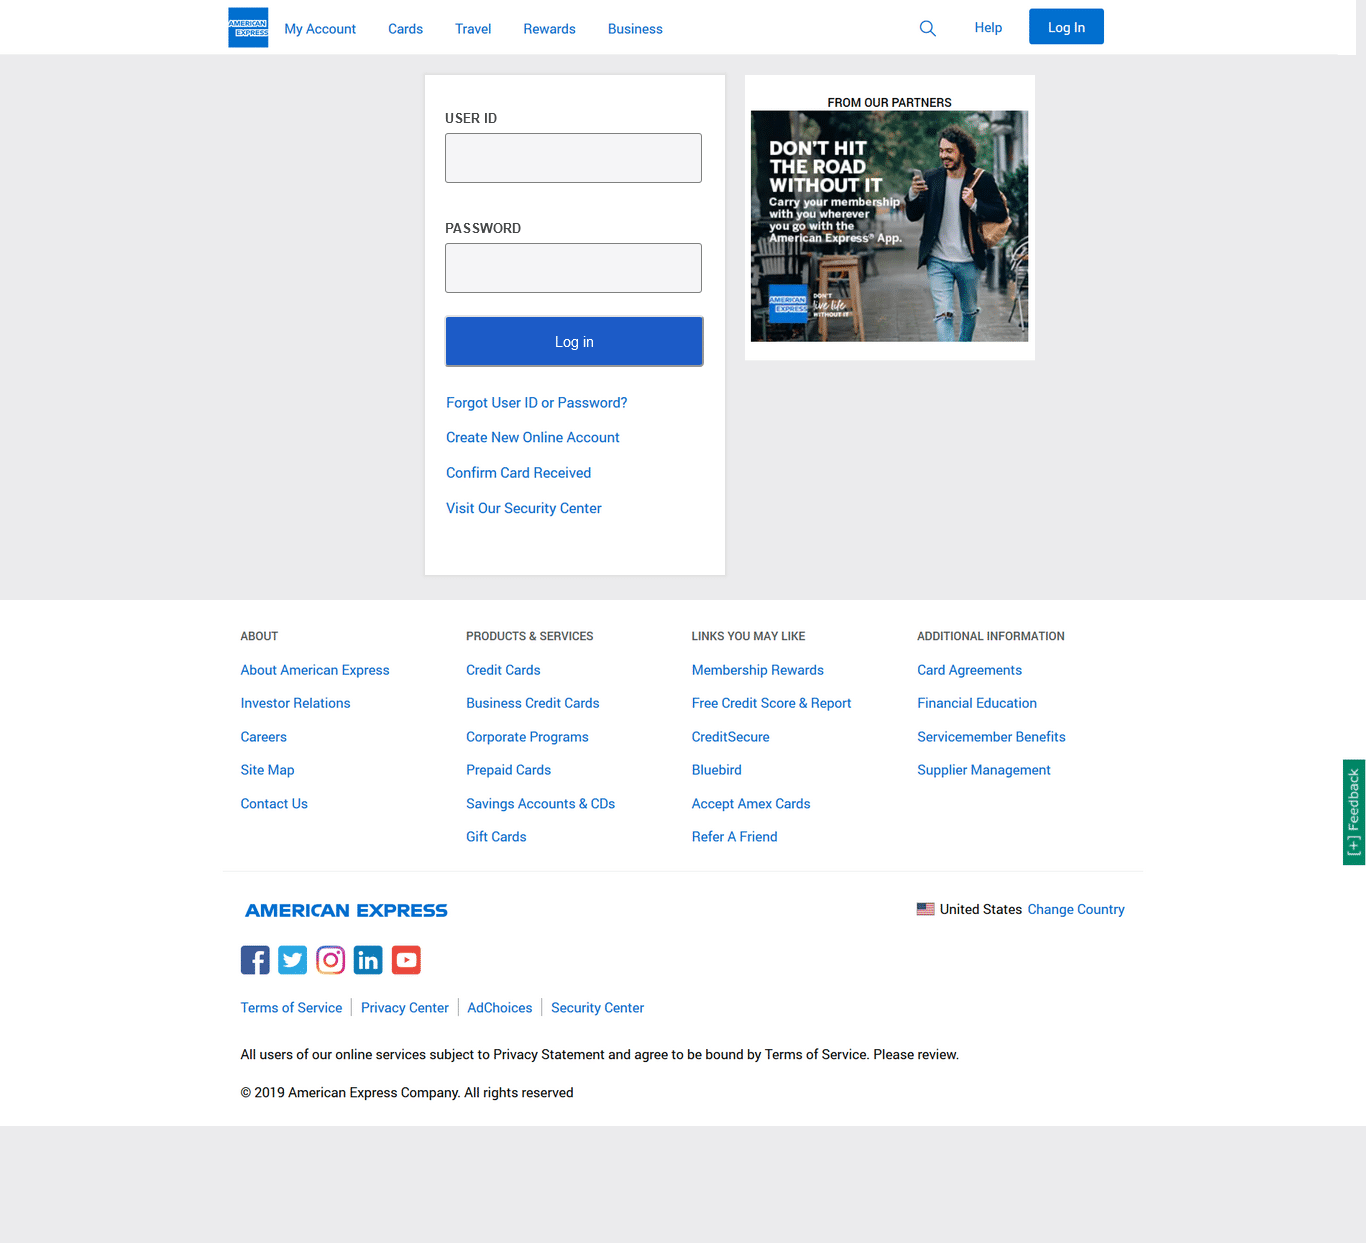Open Terms of Service footer link

click(291, 1008)
